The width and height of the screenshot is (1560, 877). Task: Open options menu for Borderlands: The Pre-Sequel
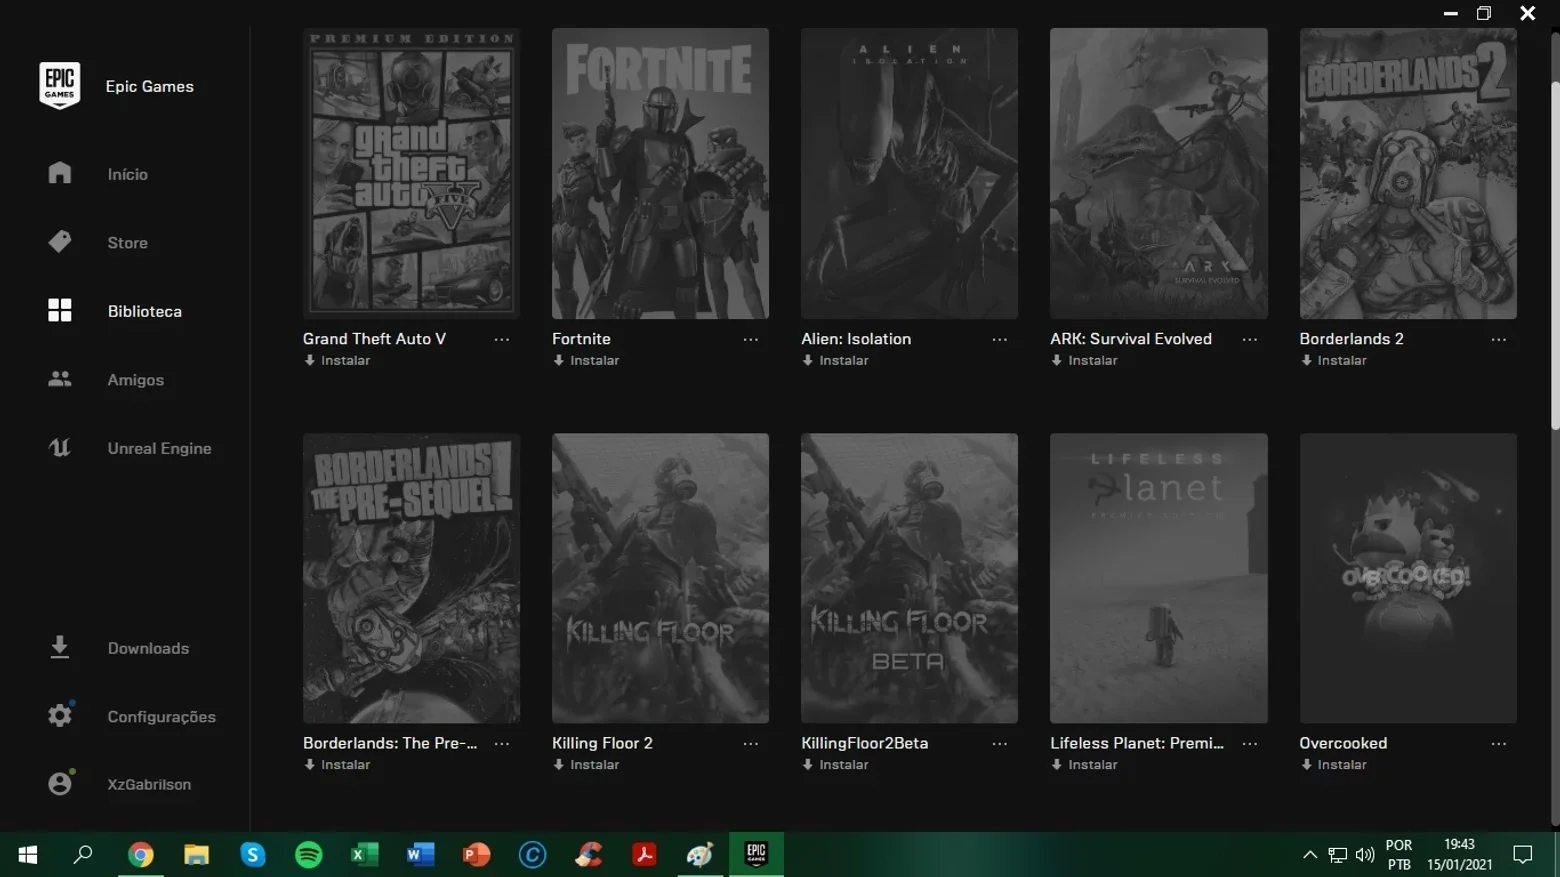click(502, 744)
